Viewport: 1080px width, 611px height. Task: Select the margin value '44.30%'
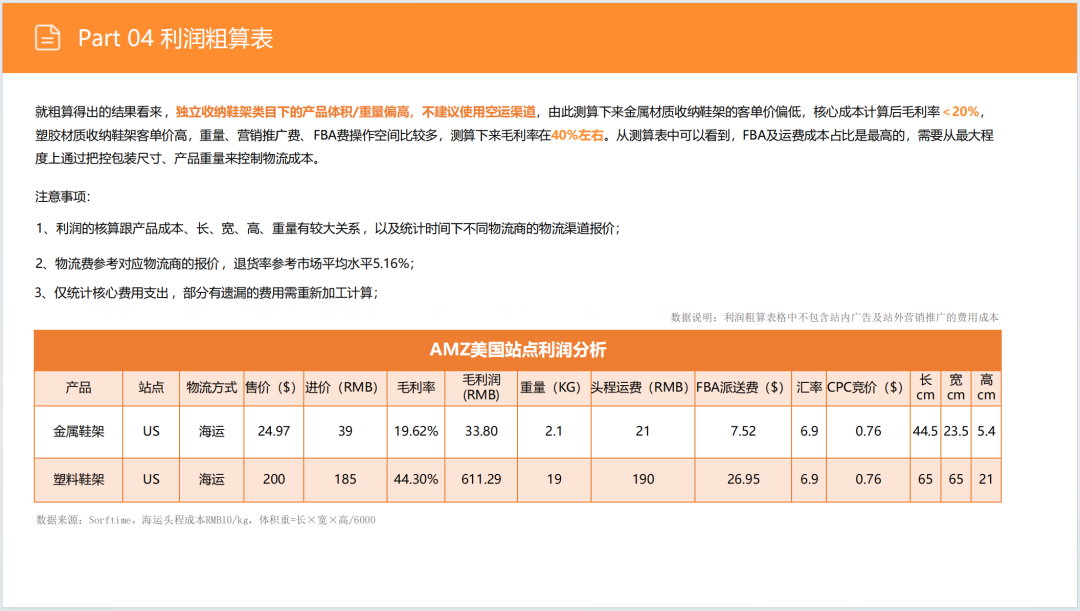point(416,479)
